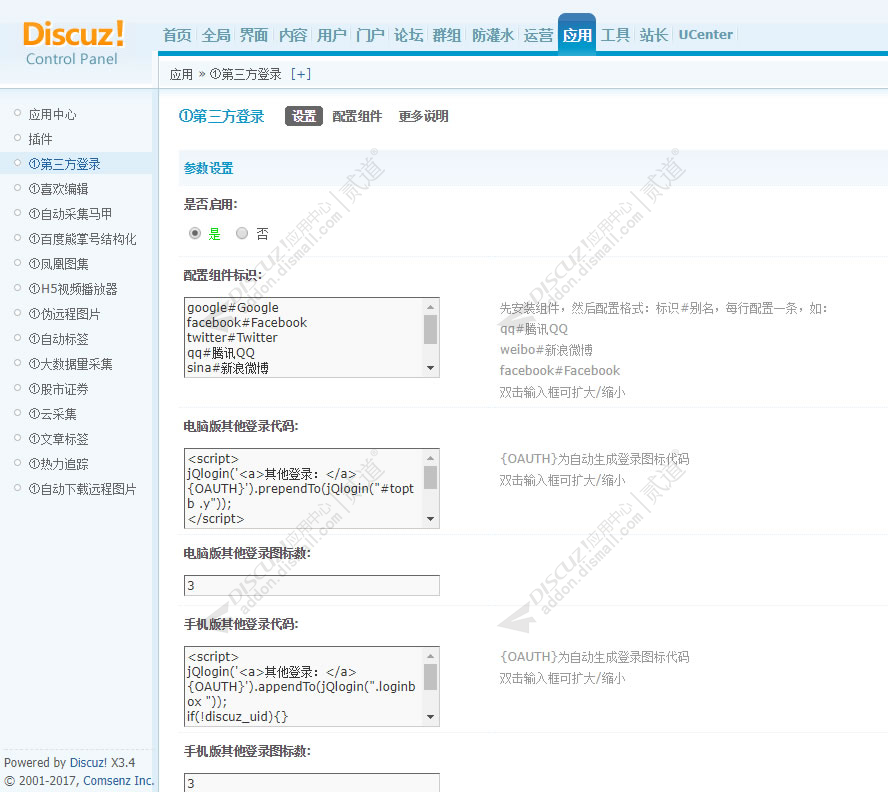
Task: Open the 门户 top navigation tab
Action: pyautogui.click(x=370, y=35)
